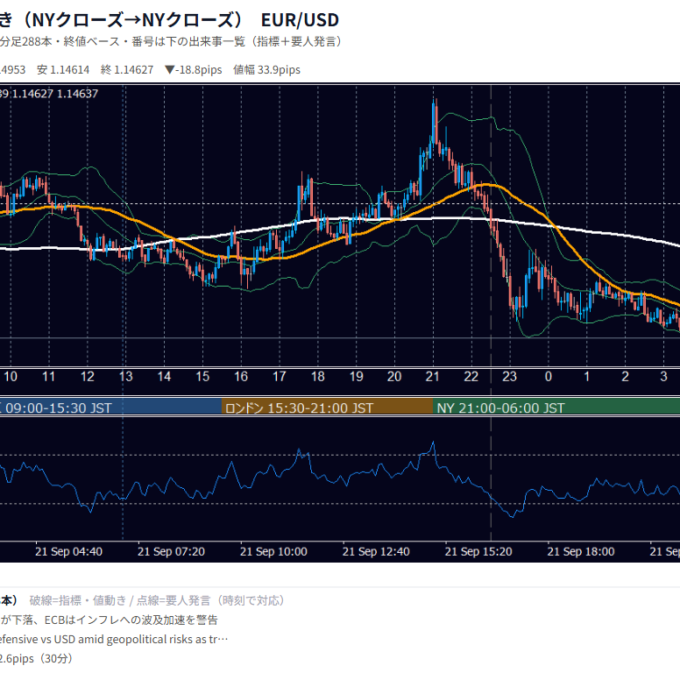This screenshot has height=680, width=680.
Task: Click the 21 Sep 18:00 time label
Action: (x=581, y=552)
